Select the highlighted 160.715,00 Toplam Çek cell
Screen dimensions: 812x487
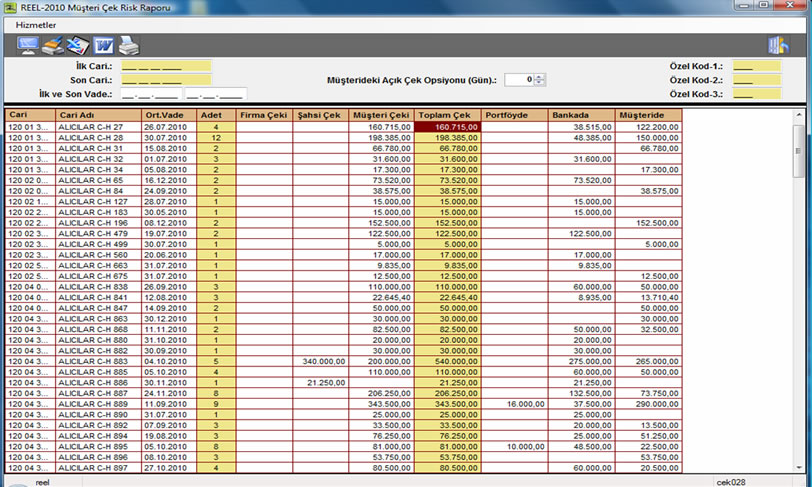tap(447, 127)
